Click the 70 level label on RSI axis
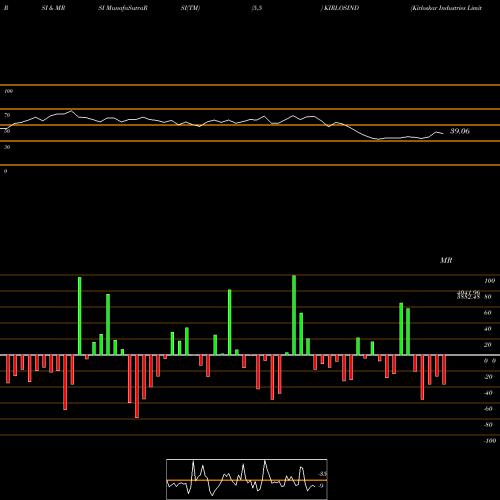Image resolution: width=500 pixels, height=500 pixels. coord(7,115)
